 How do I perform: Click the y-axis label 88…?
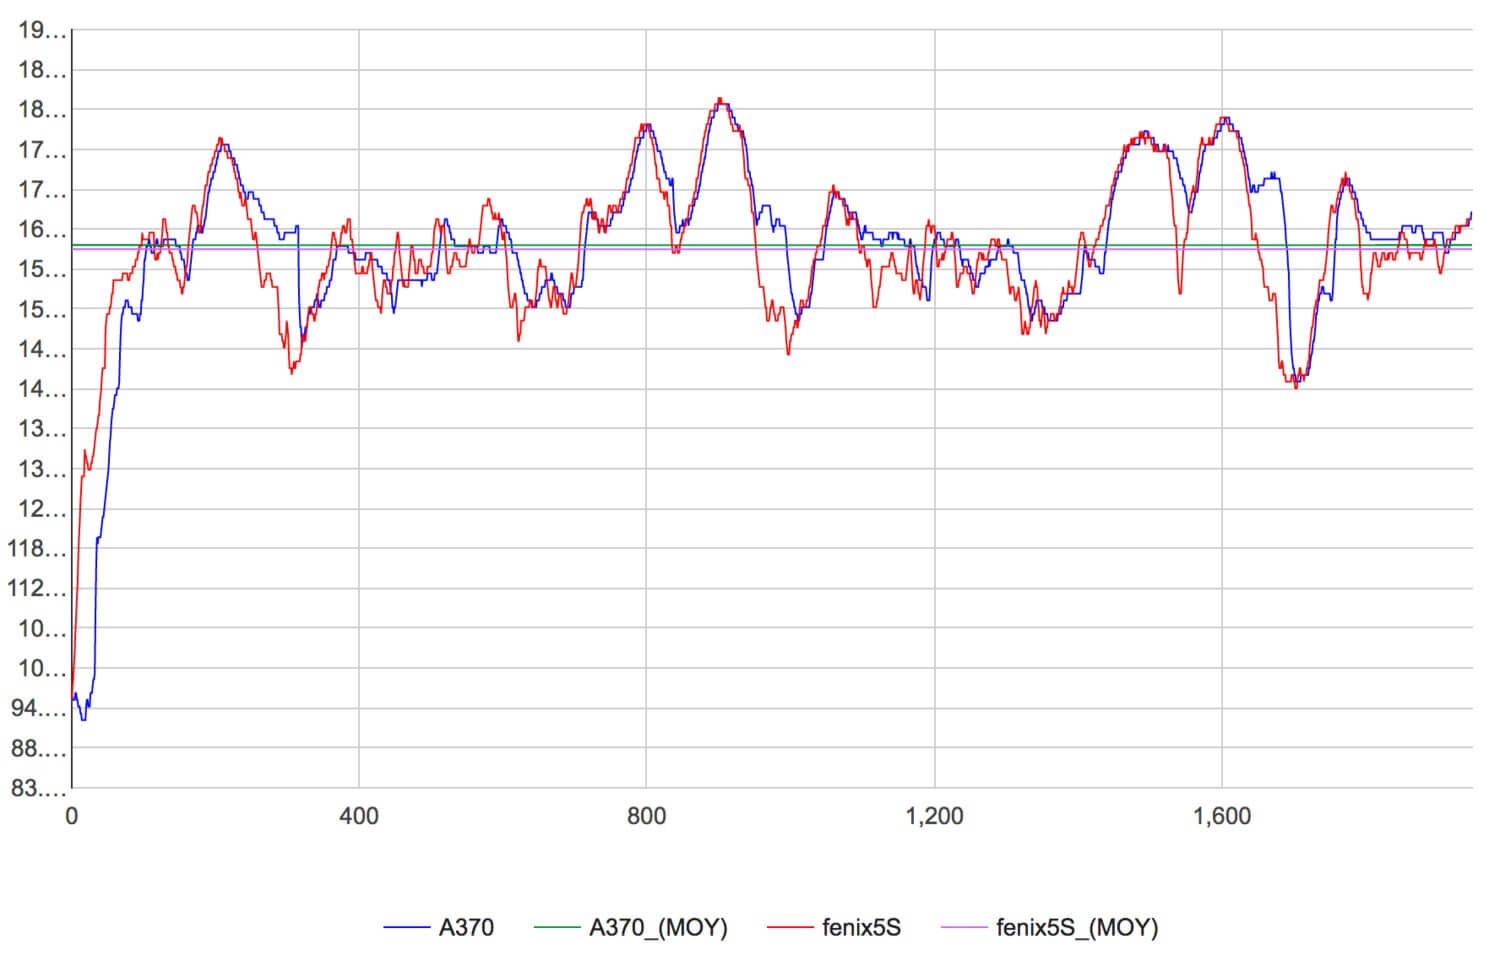click(x=40, y=749)
